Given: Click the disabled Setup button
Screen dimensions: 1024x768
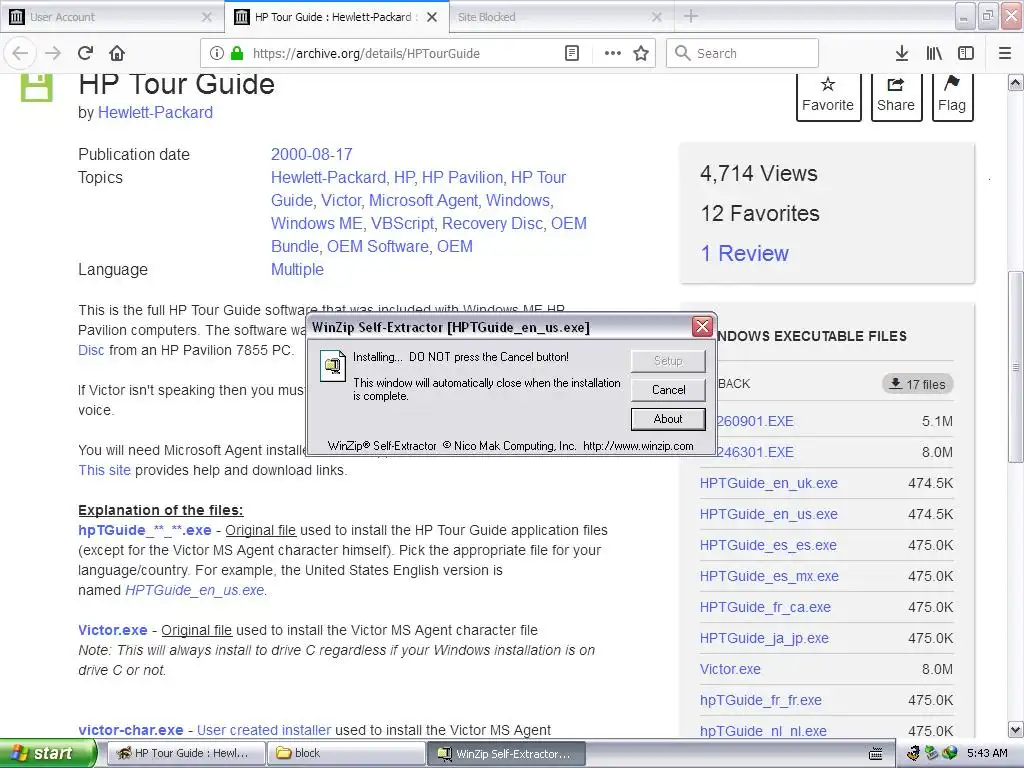Looking at the screenshot, I should 668,360.
